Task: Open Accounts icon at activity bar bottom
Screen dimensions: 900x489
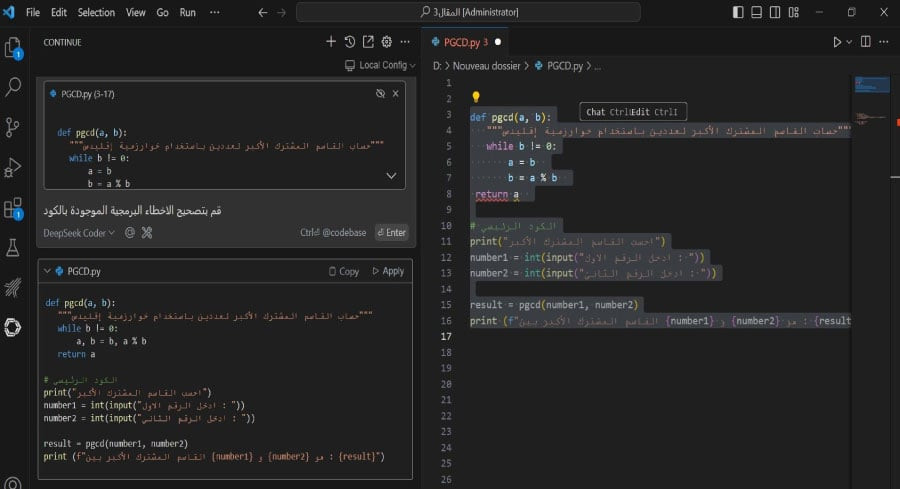Action: point(13,483)
